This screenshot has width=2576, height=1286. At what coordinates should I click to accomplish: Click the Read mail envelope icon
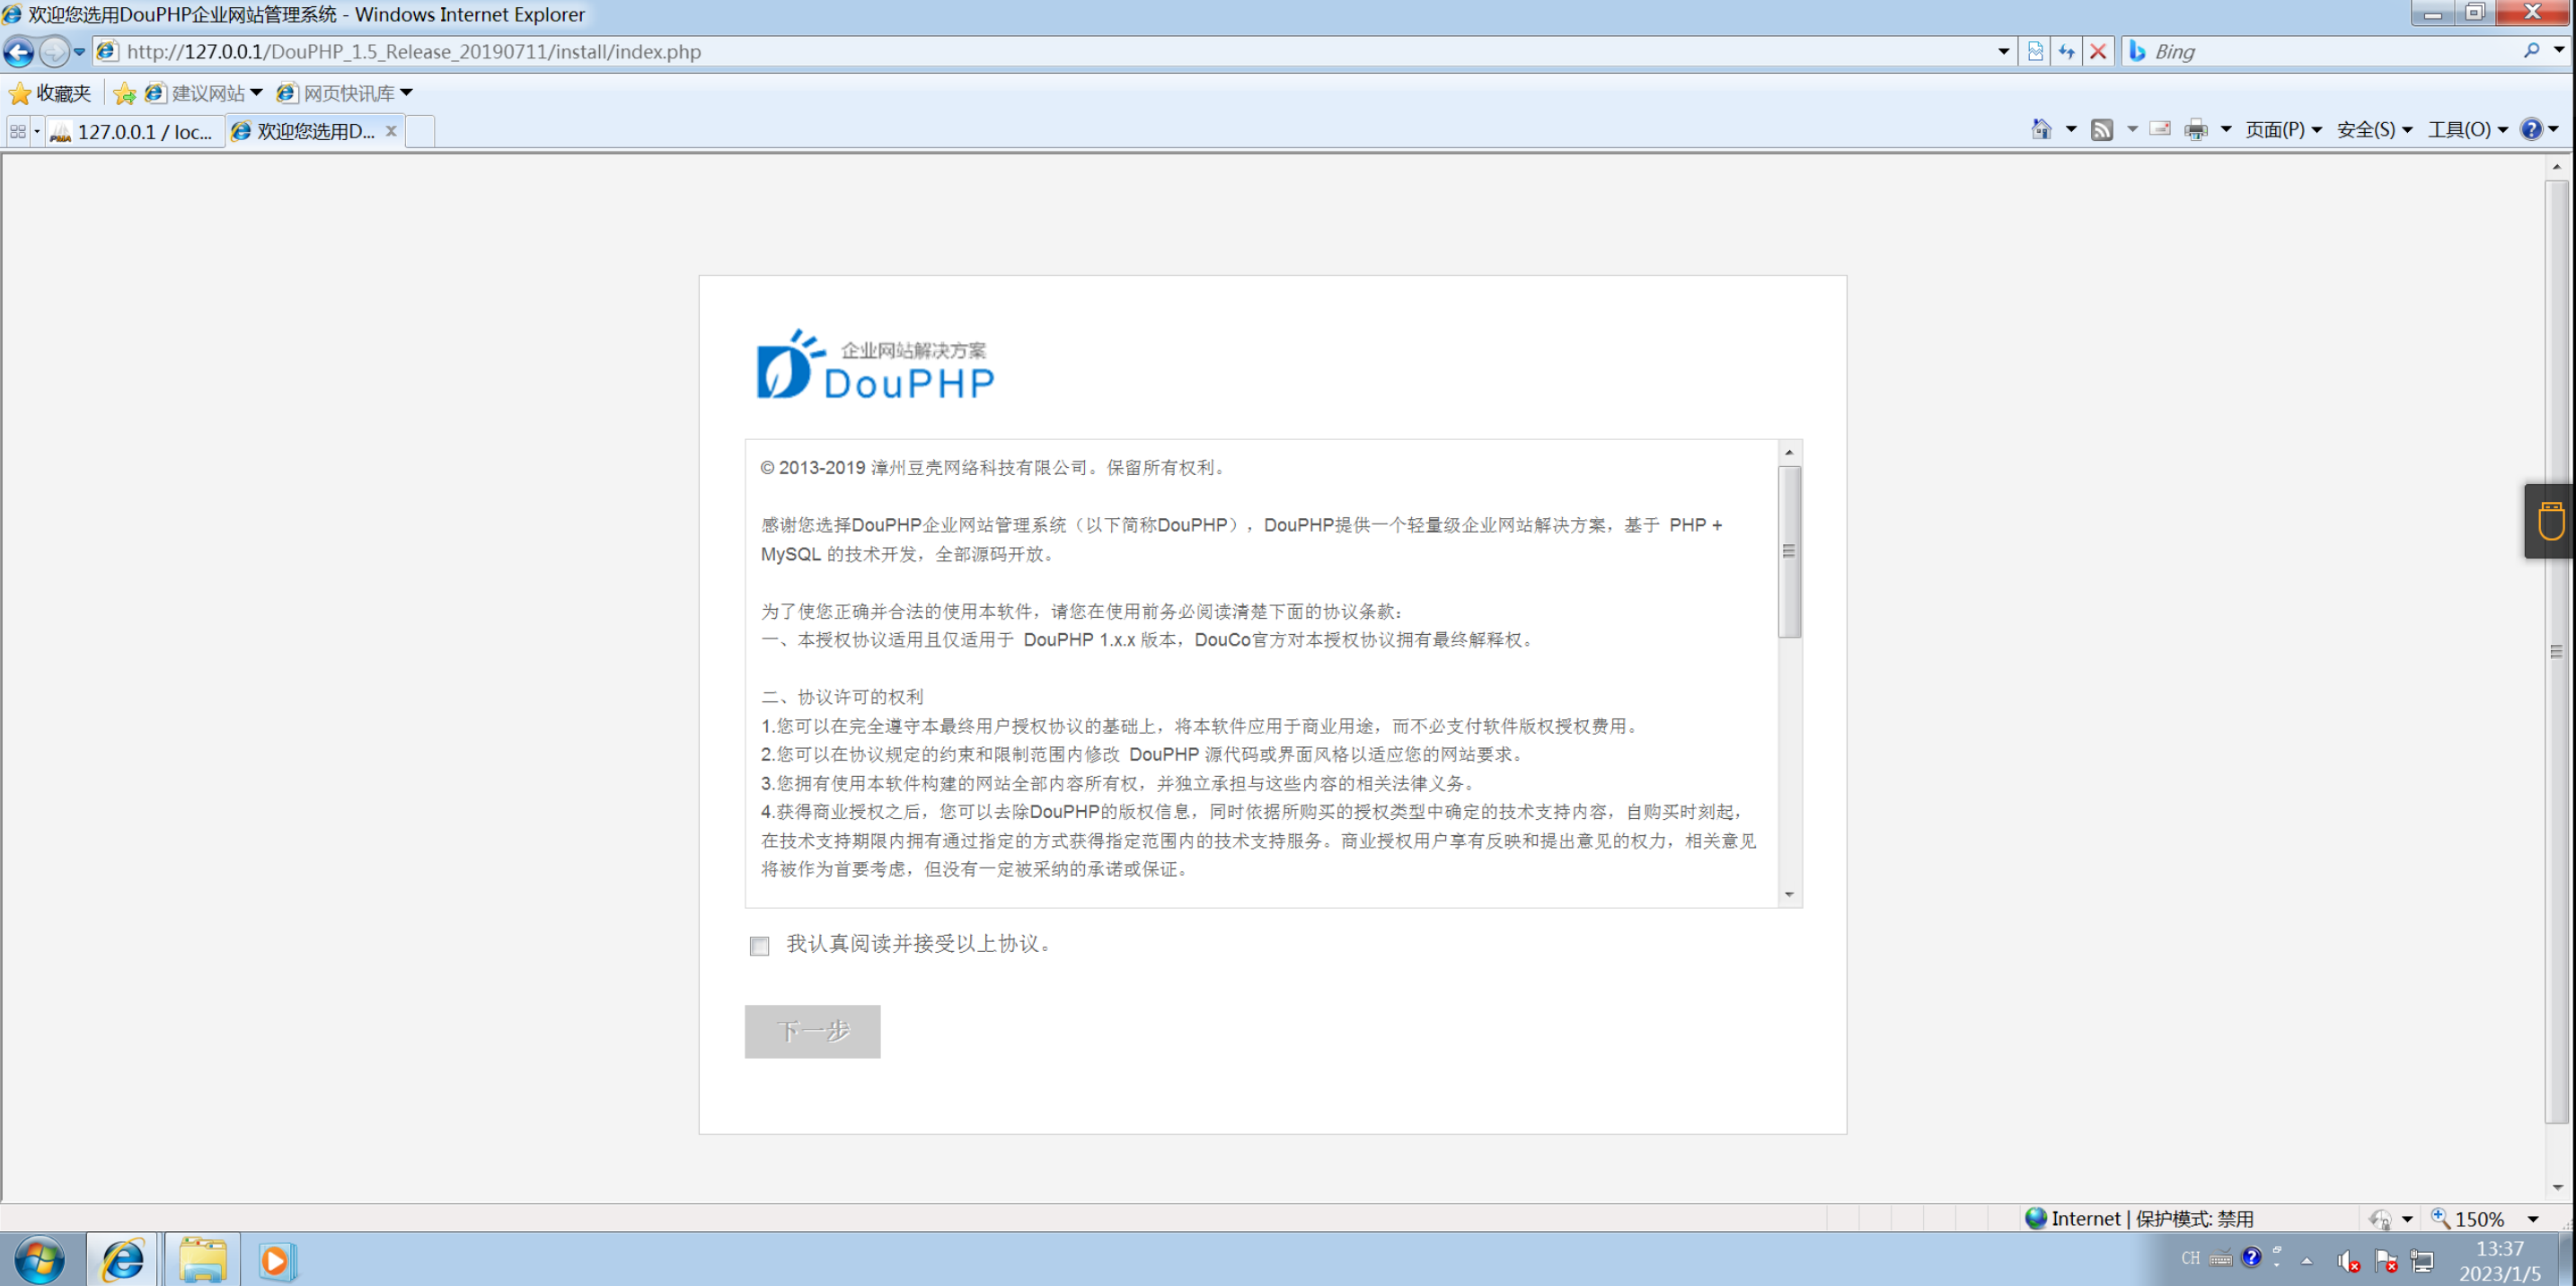tap(2160, 129)
